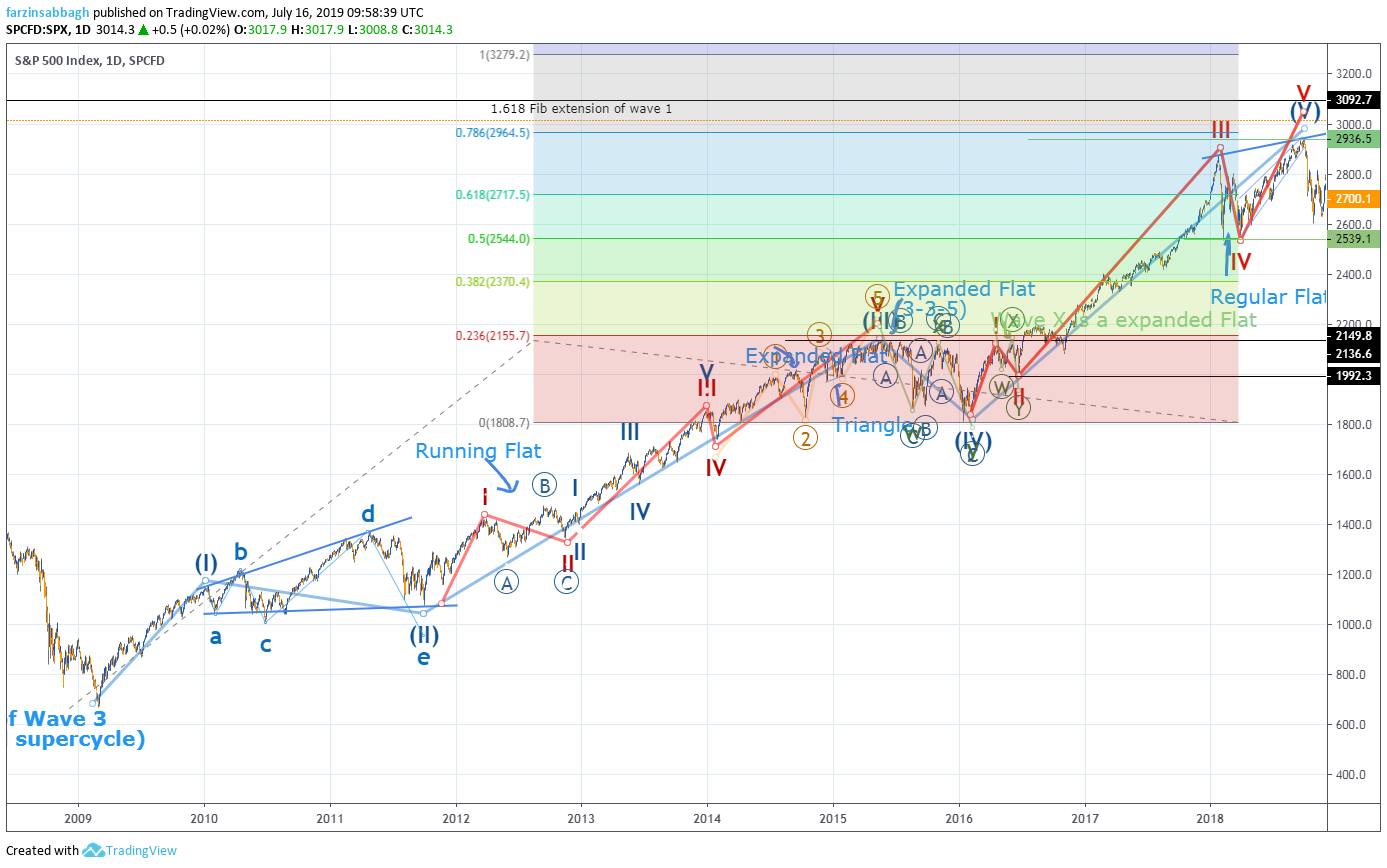Click 1000.0 on the price axis
Screen dimensions: 1387x868
(x=1352, y=625)
